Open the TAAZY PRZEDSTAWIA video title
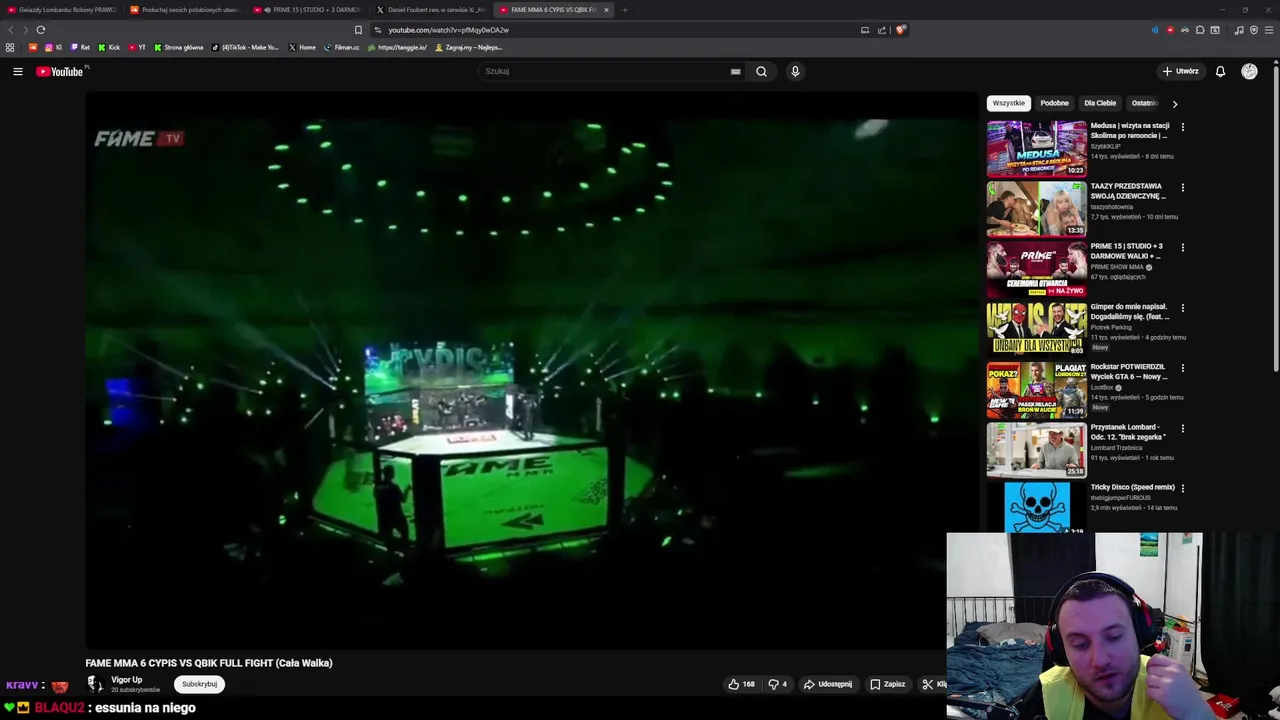This screenshot has width=1280, height=720. coord(1128,191)
